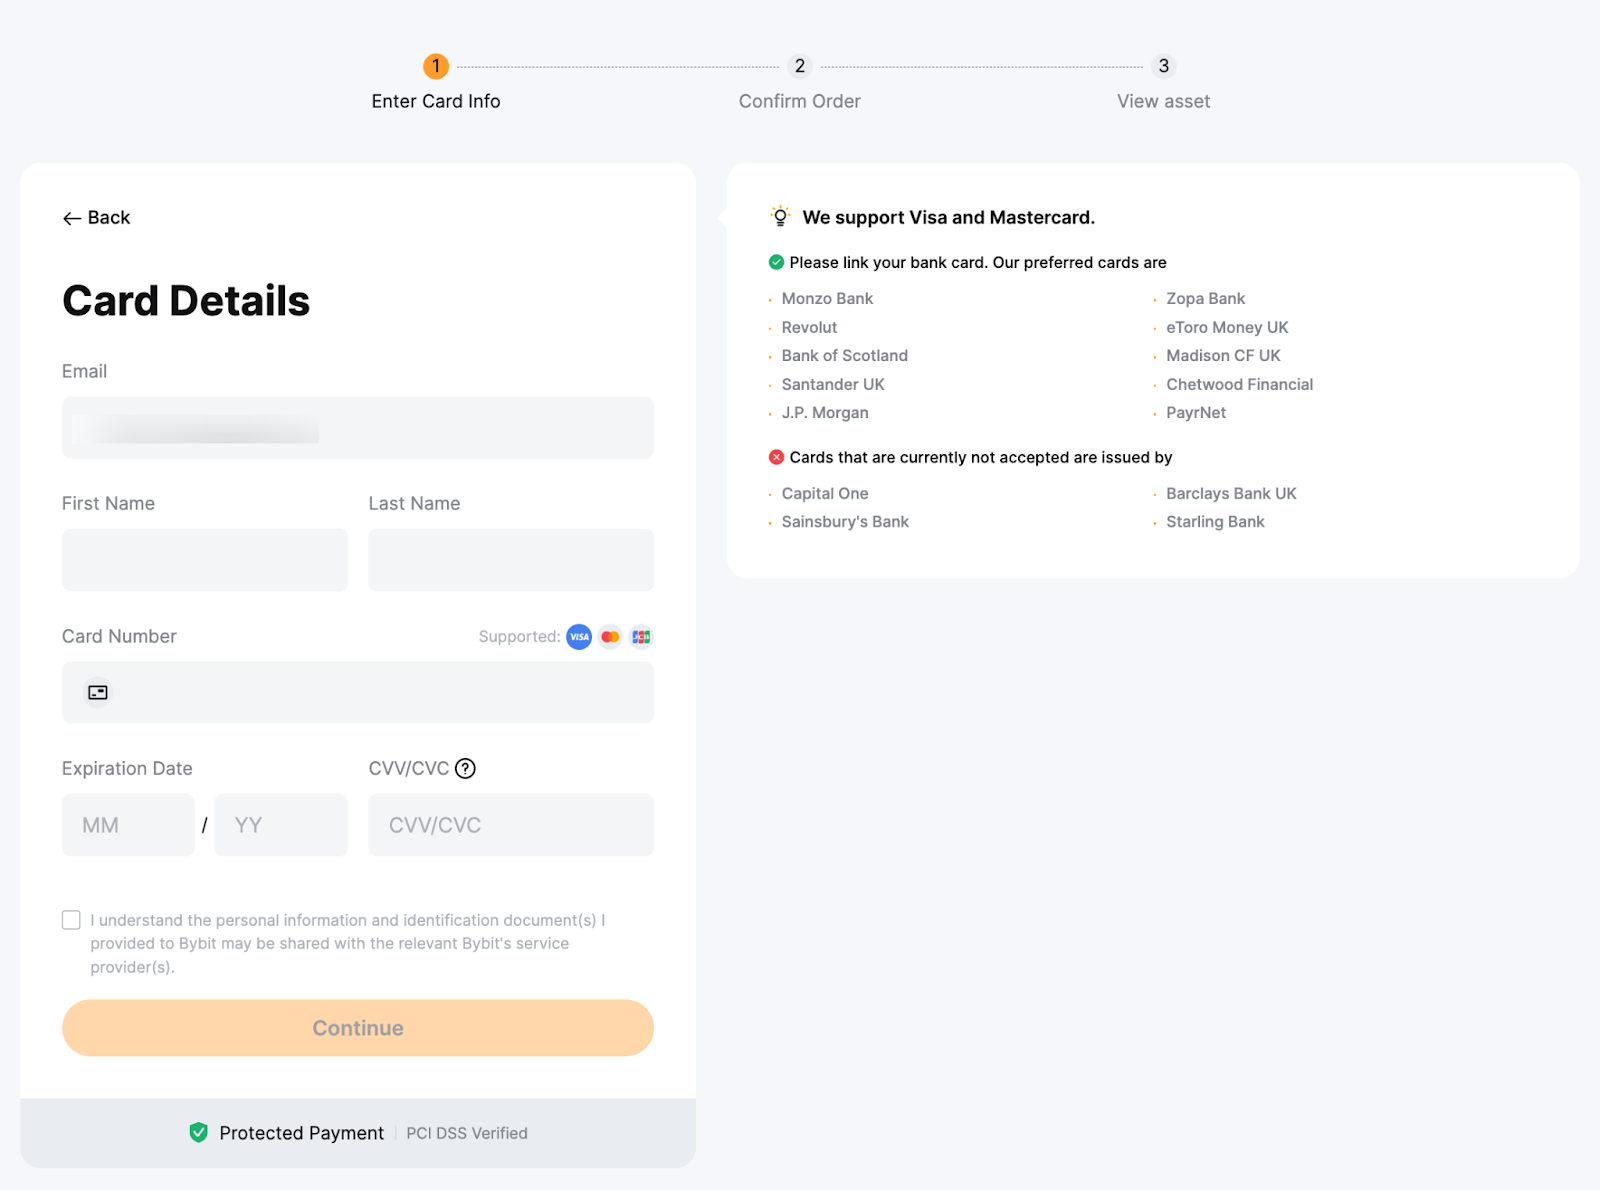Focus the Email input field
This screenshot has width=1600, height=1190.
[358, 428]
